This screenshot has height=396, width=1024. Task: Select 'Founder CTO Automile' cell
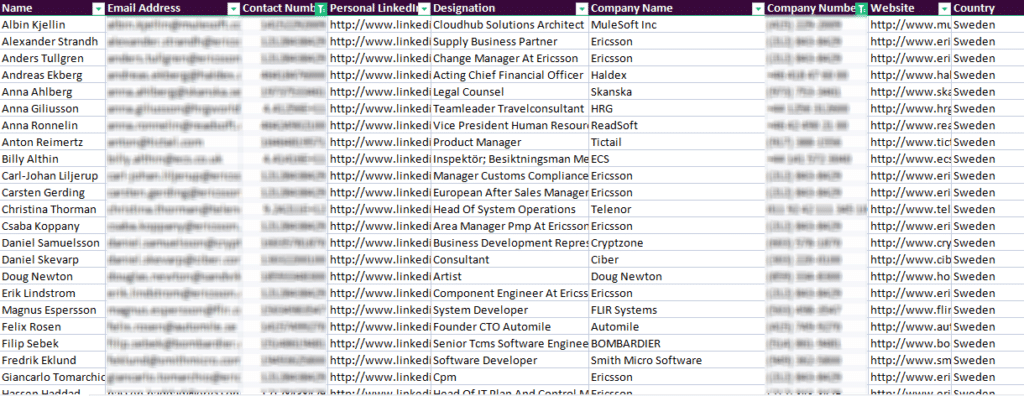509,327
